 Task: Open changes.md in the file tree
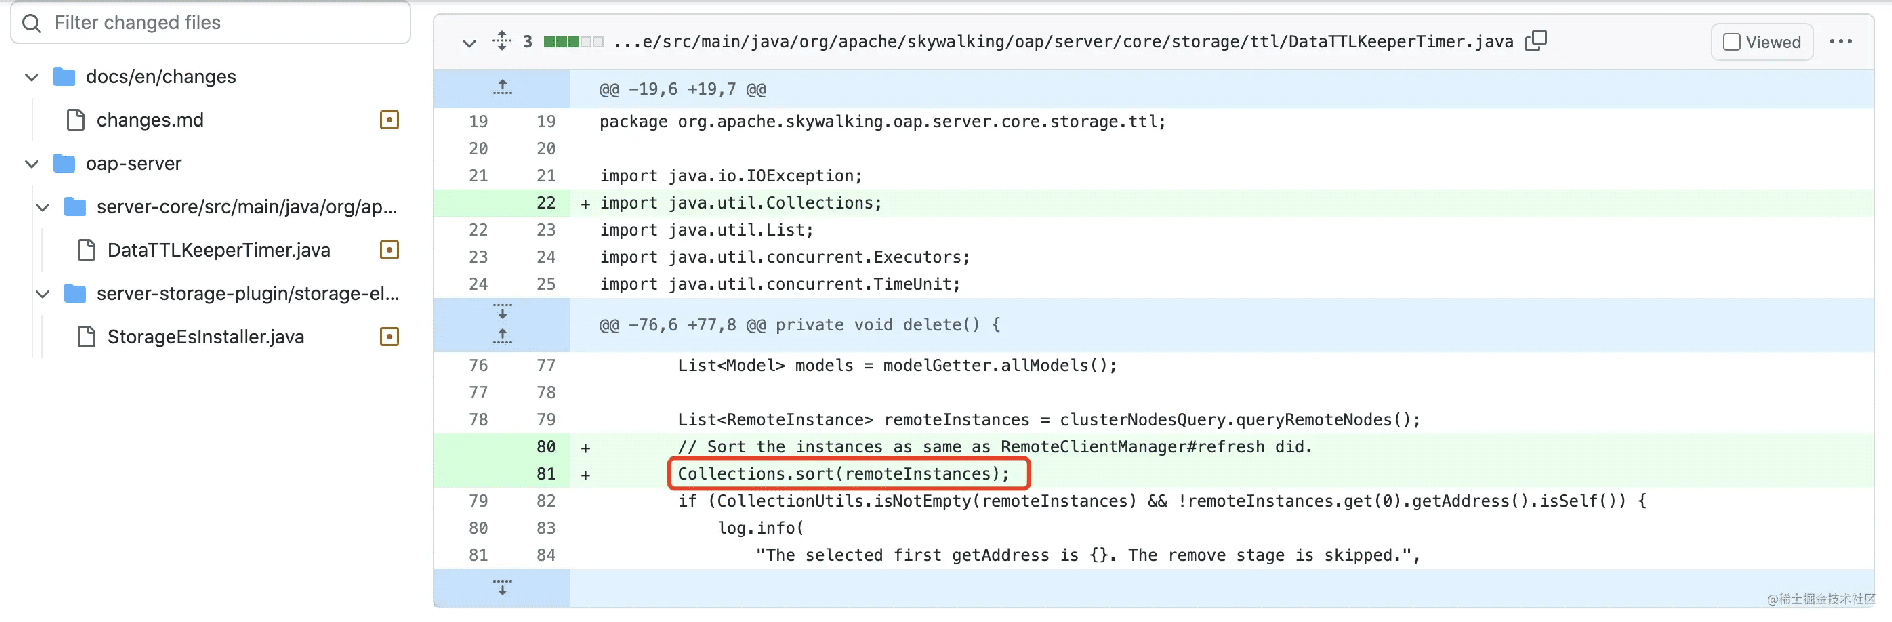click(149, 120)
